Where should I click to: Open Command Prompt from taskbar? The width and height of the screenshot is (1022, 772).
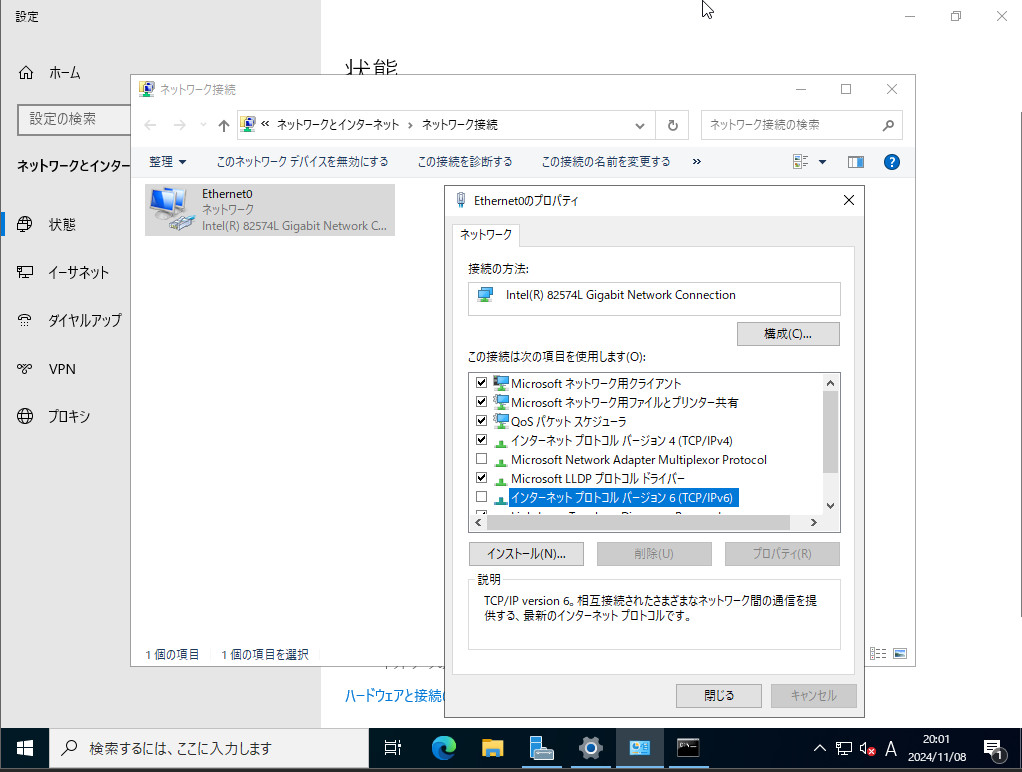pyautogui.click(x=688, y=748)
